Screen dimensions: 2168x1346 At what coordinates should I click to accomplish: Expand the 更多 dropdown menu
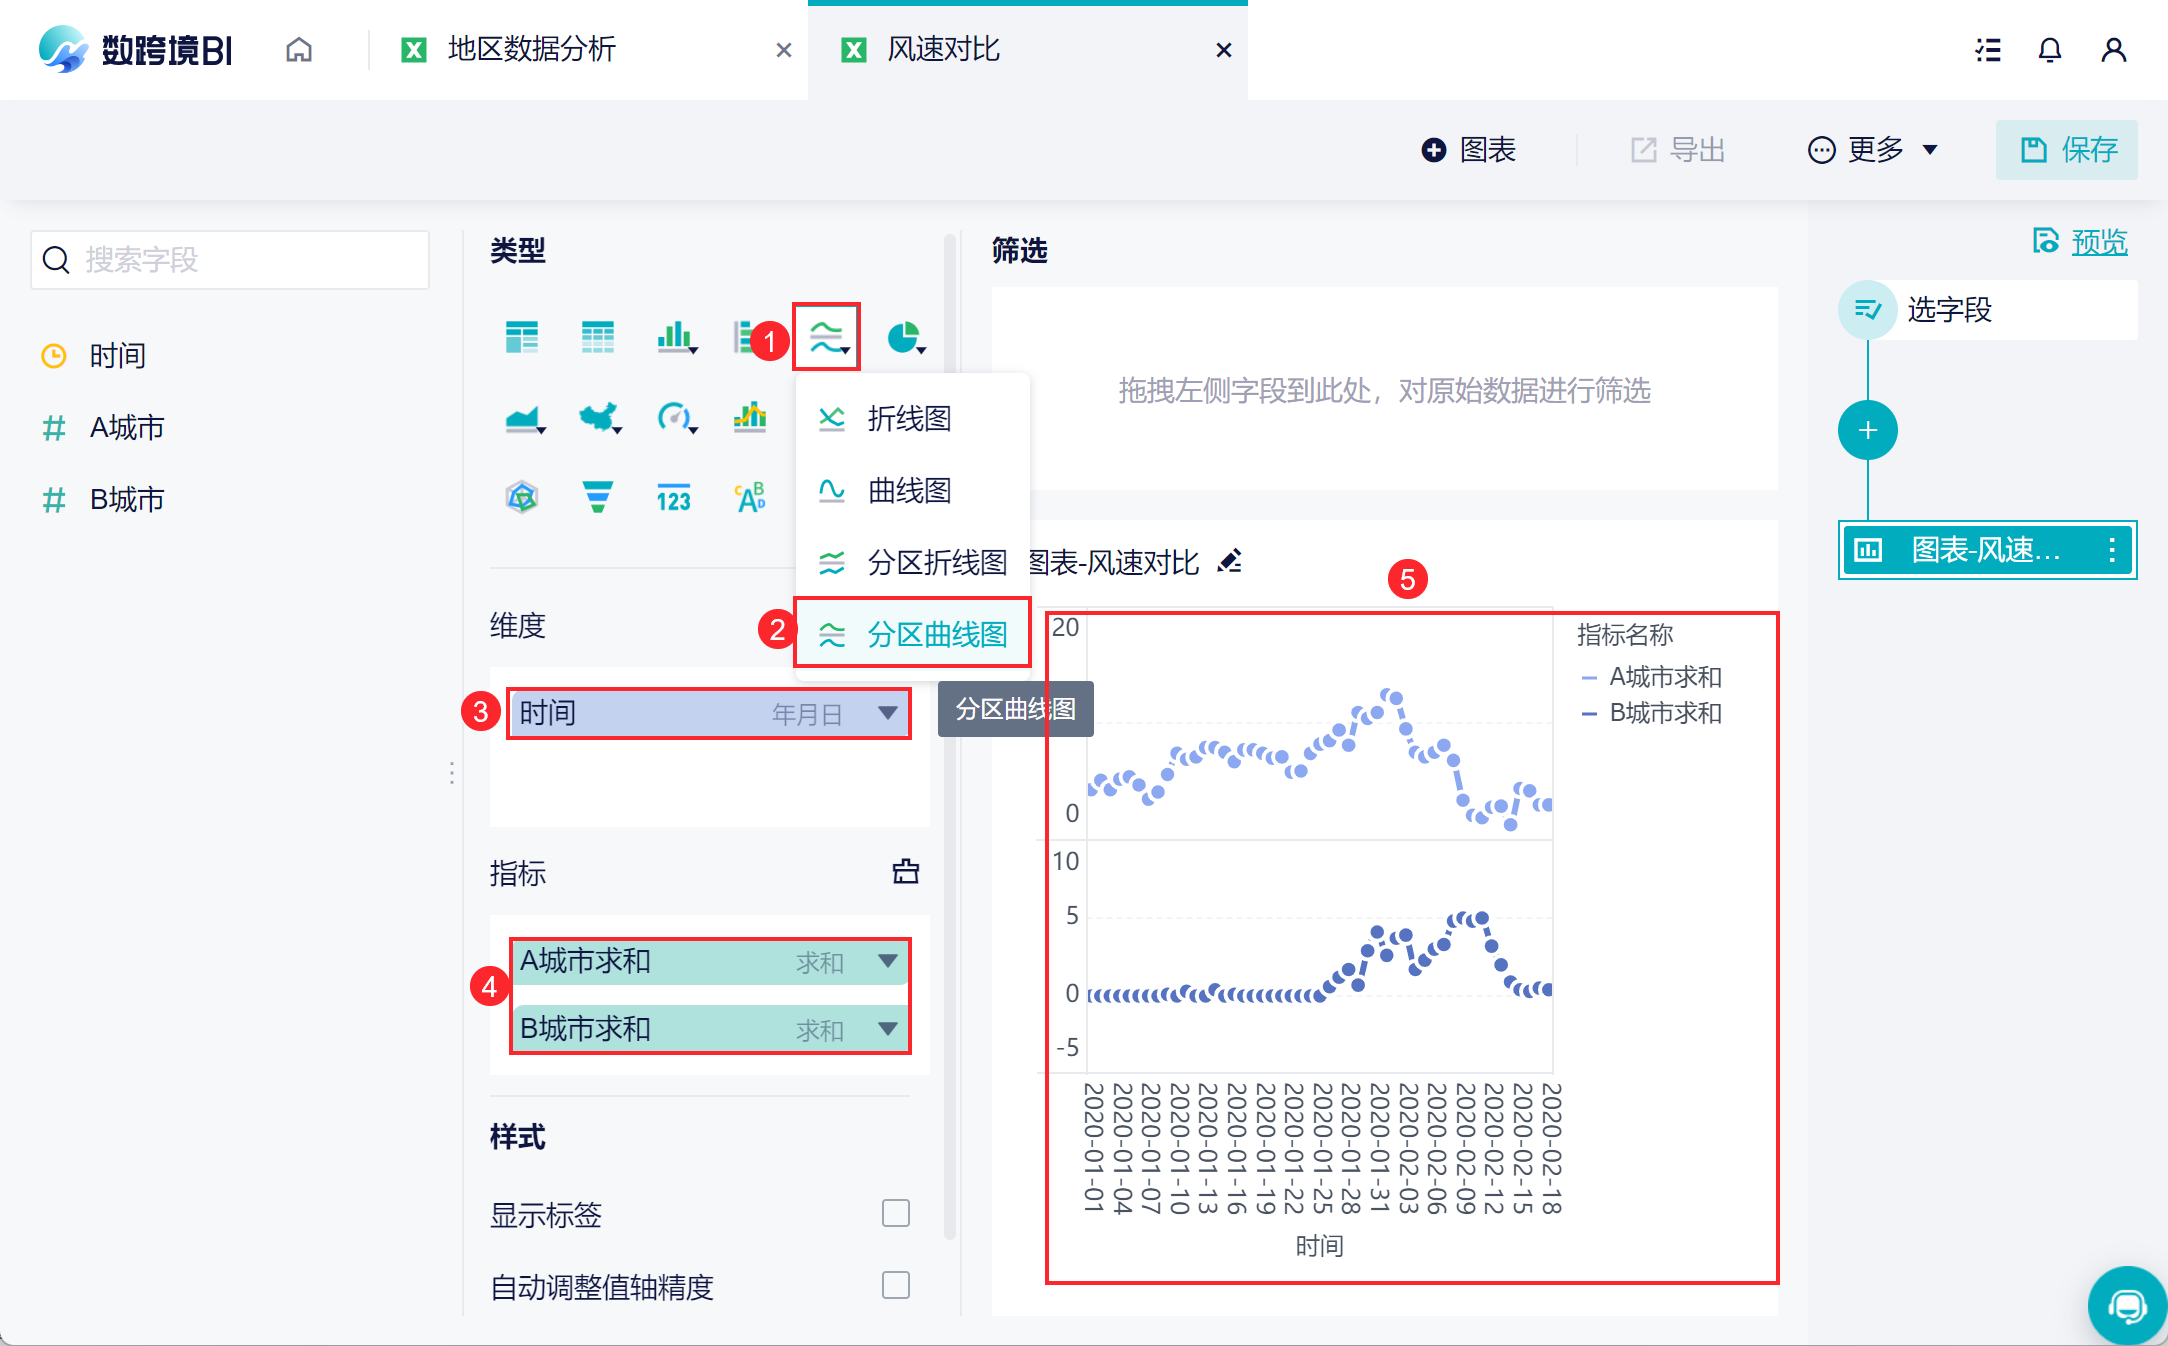1874,150
